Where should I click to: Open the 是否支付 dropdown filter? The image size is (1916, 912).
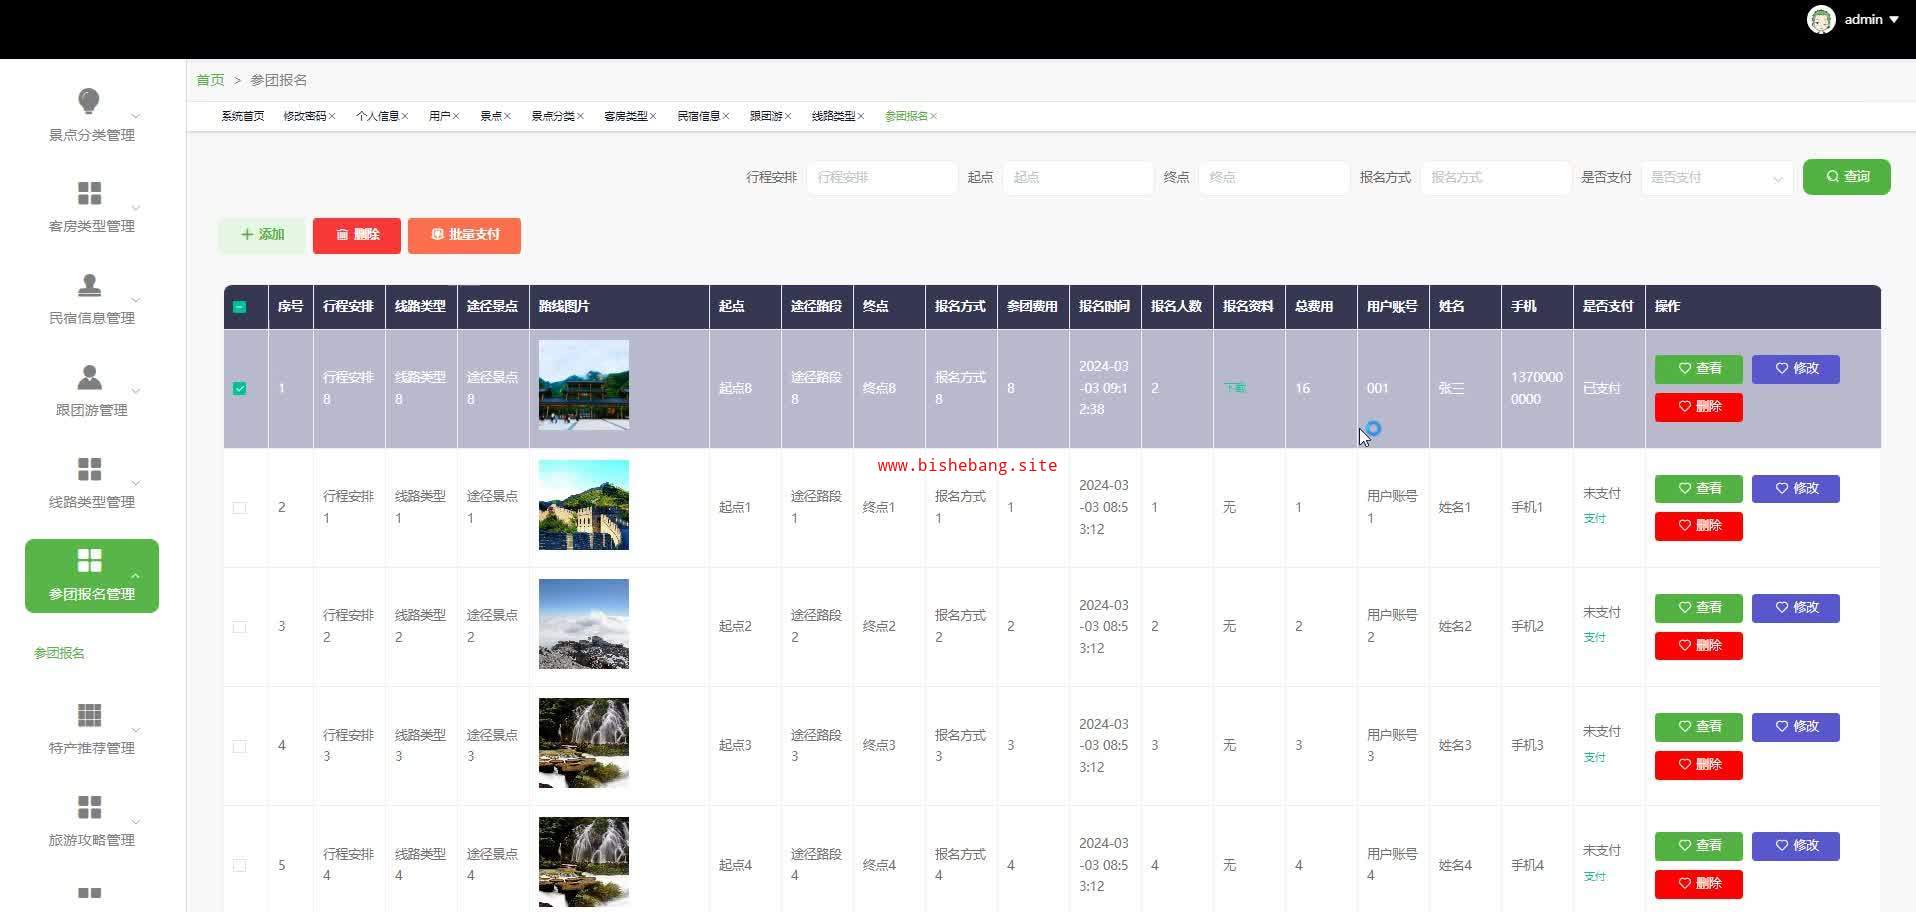(x=1716, y=178)
